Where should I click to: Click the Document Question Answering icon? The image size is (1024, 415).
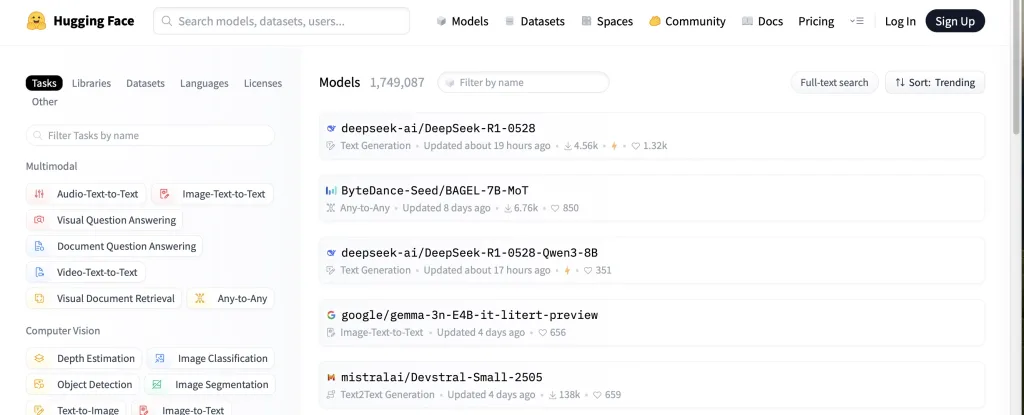39,246
